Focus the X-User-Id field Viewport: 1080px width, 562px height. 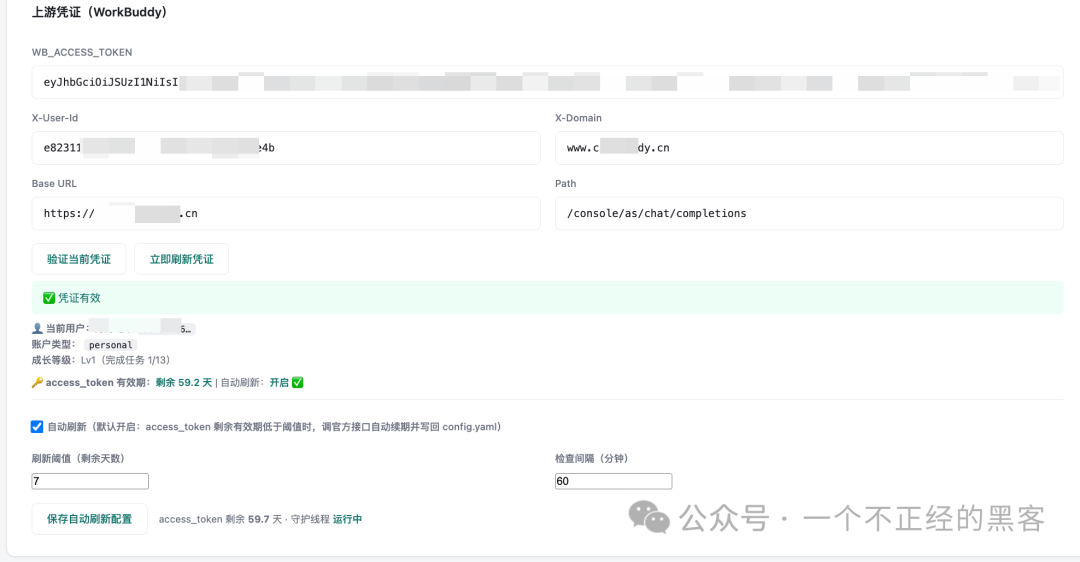pos(286,147)
